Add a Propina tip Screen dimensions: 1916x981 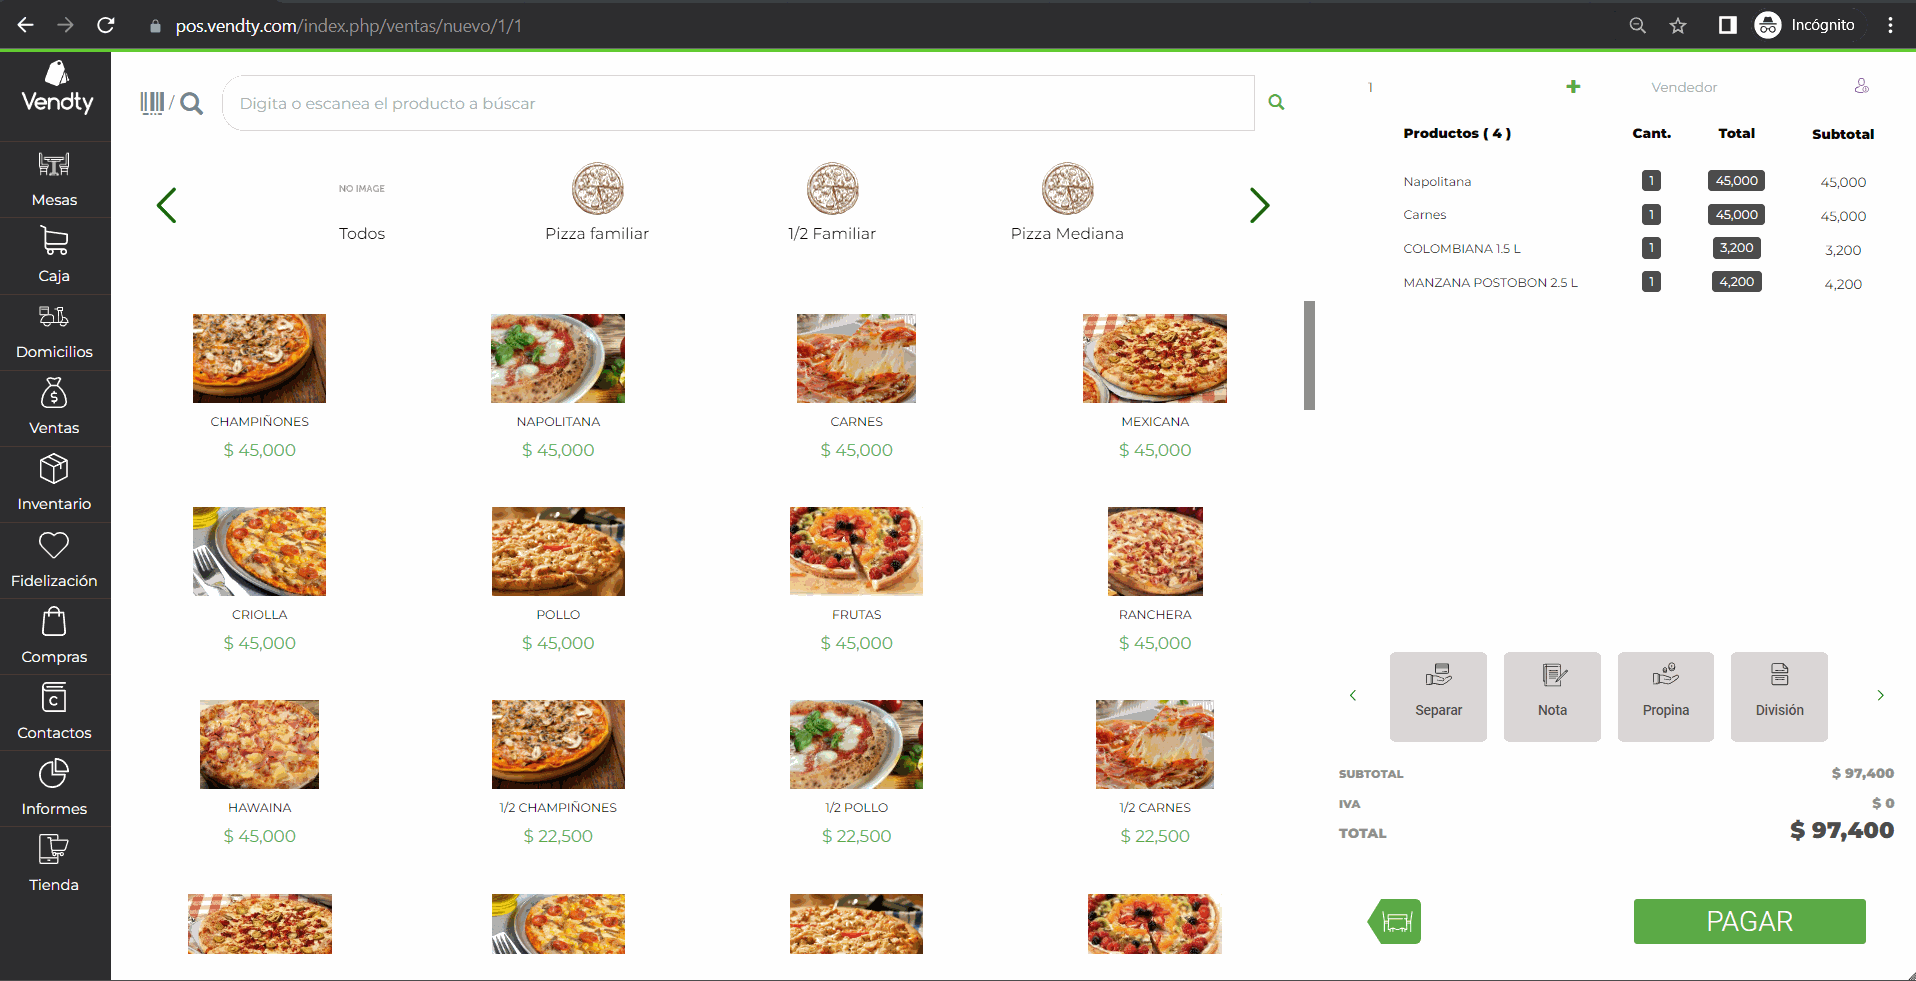tap(1666, 696)
